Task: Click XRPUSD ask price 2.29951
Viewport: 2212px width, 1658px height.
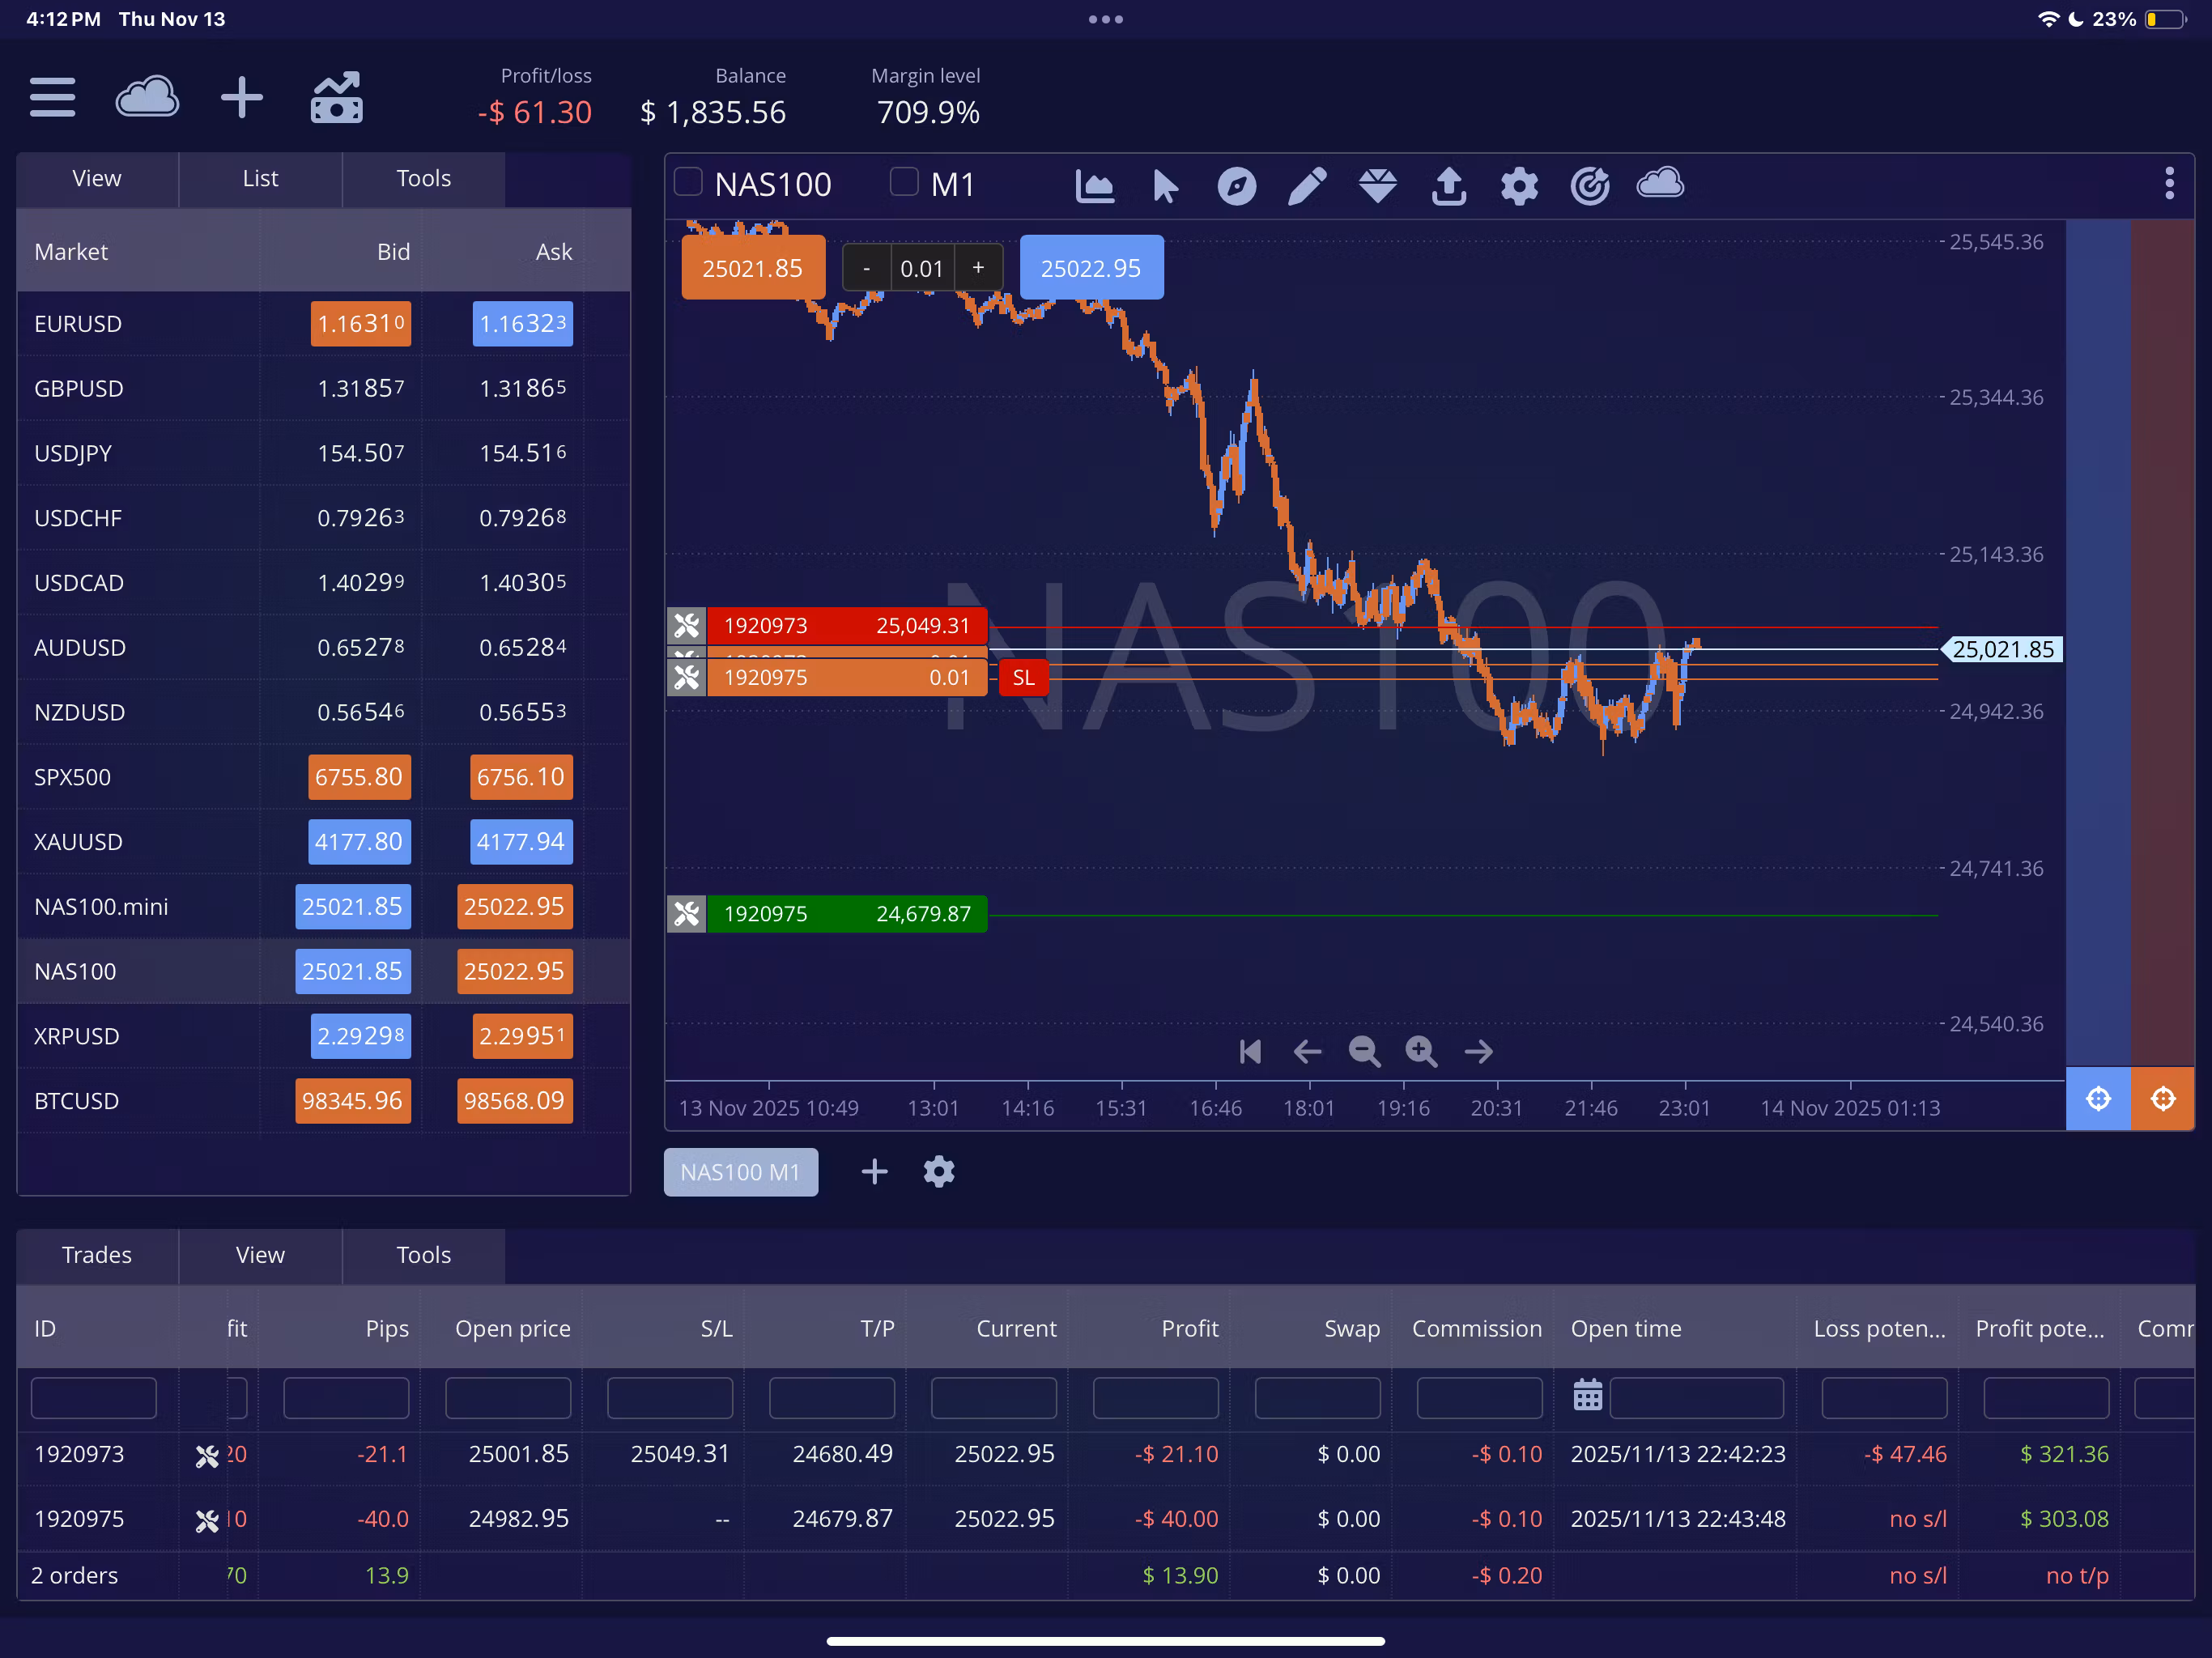Action: [523, 1036]
